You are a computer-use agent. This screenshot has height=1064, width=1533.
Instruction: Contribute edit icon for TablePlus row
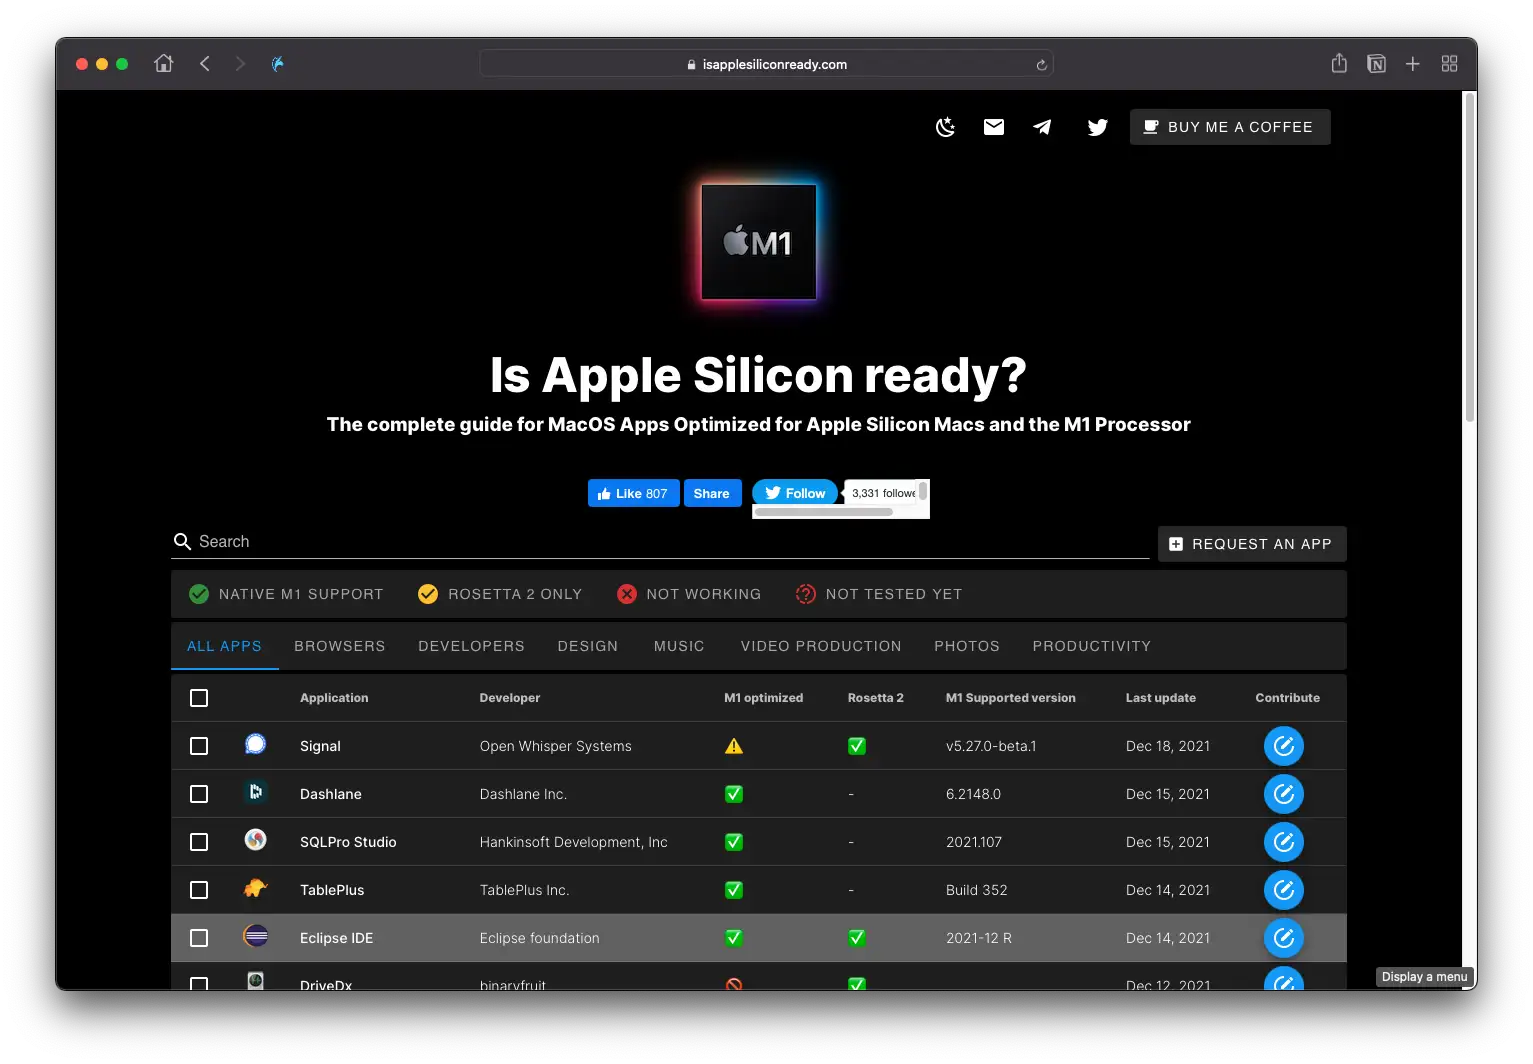click(1284, 890)
